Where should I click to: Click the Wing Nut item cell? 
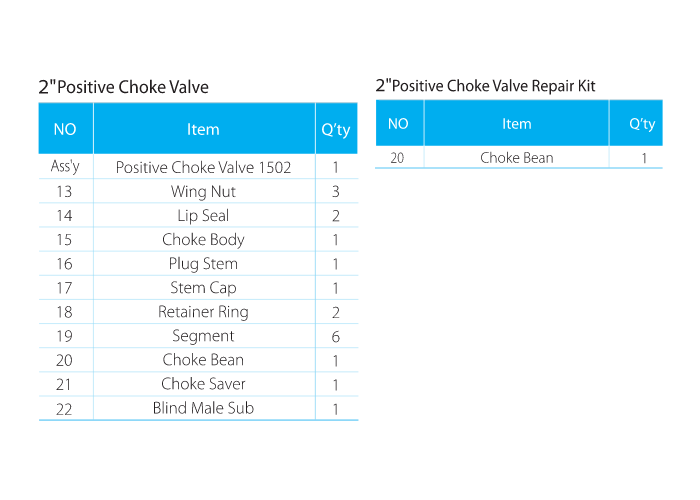(203, 191)
